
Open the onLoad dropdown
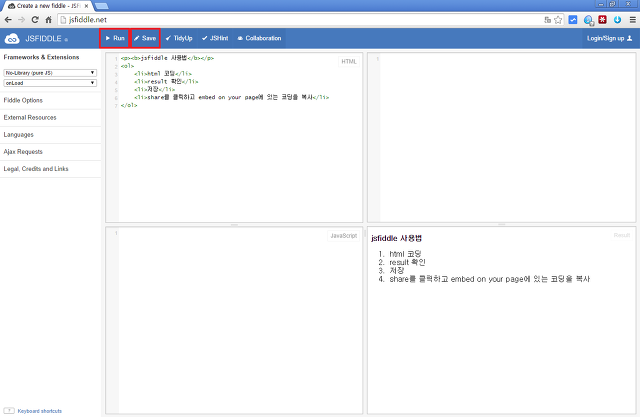(x=50, y=83)
